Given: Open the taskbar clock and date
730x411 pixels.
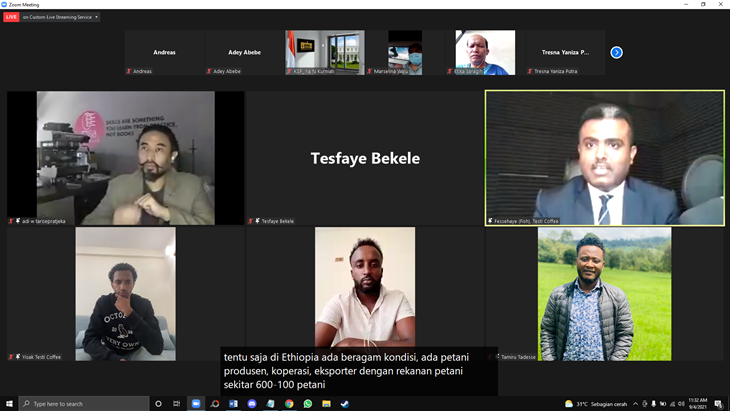Looking at the screenshot, I should 696,404.
